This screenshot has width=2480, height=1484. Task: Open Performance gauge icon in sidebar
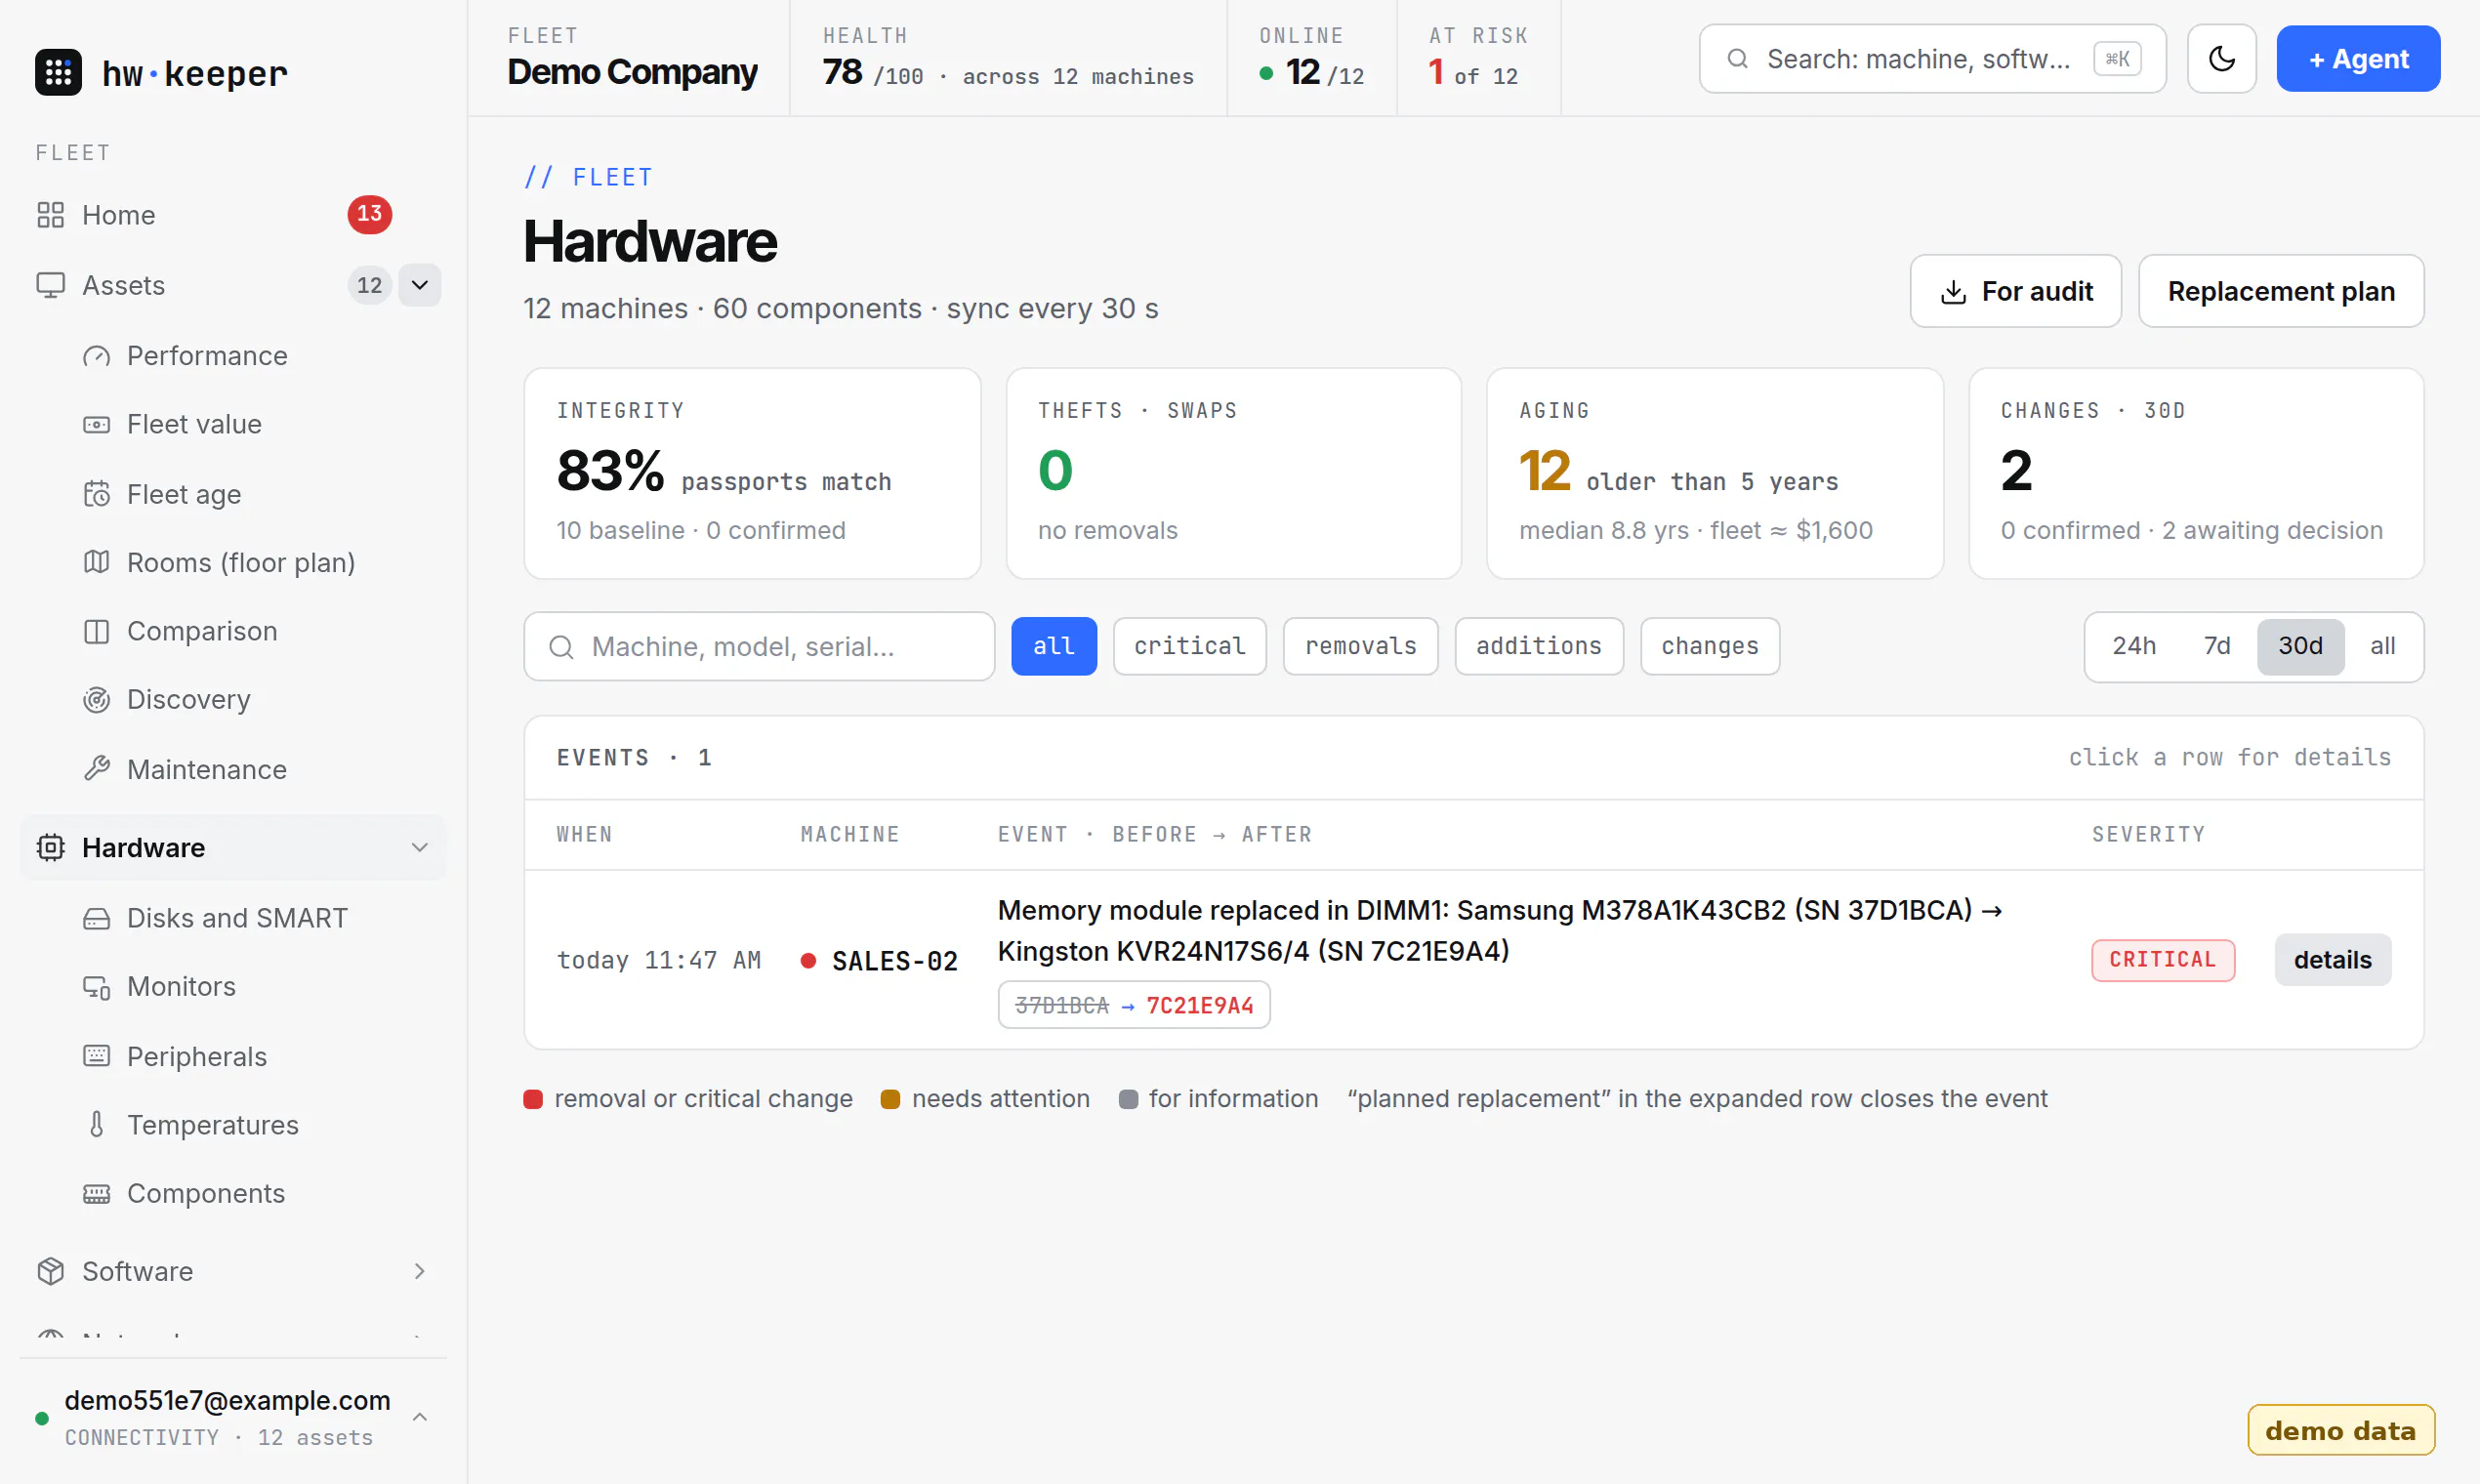[x=96, y=356]
